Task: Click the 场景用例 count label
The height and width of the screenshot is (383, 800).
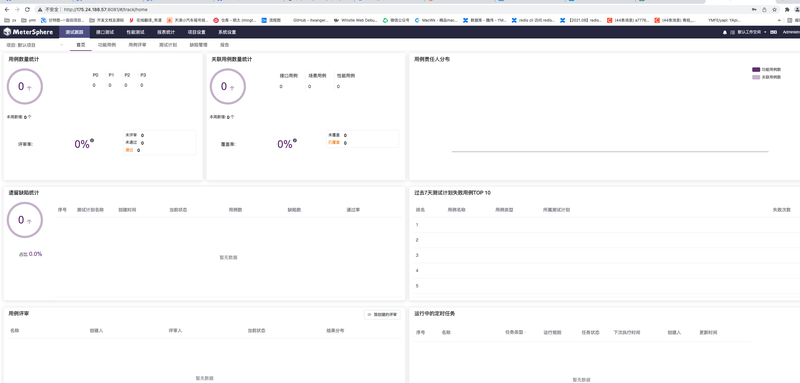Action: click(317, 75)
